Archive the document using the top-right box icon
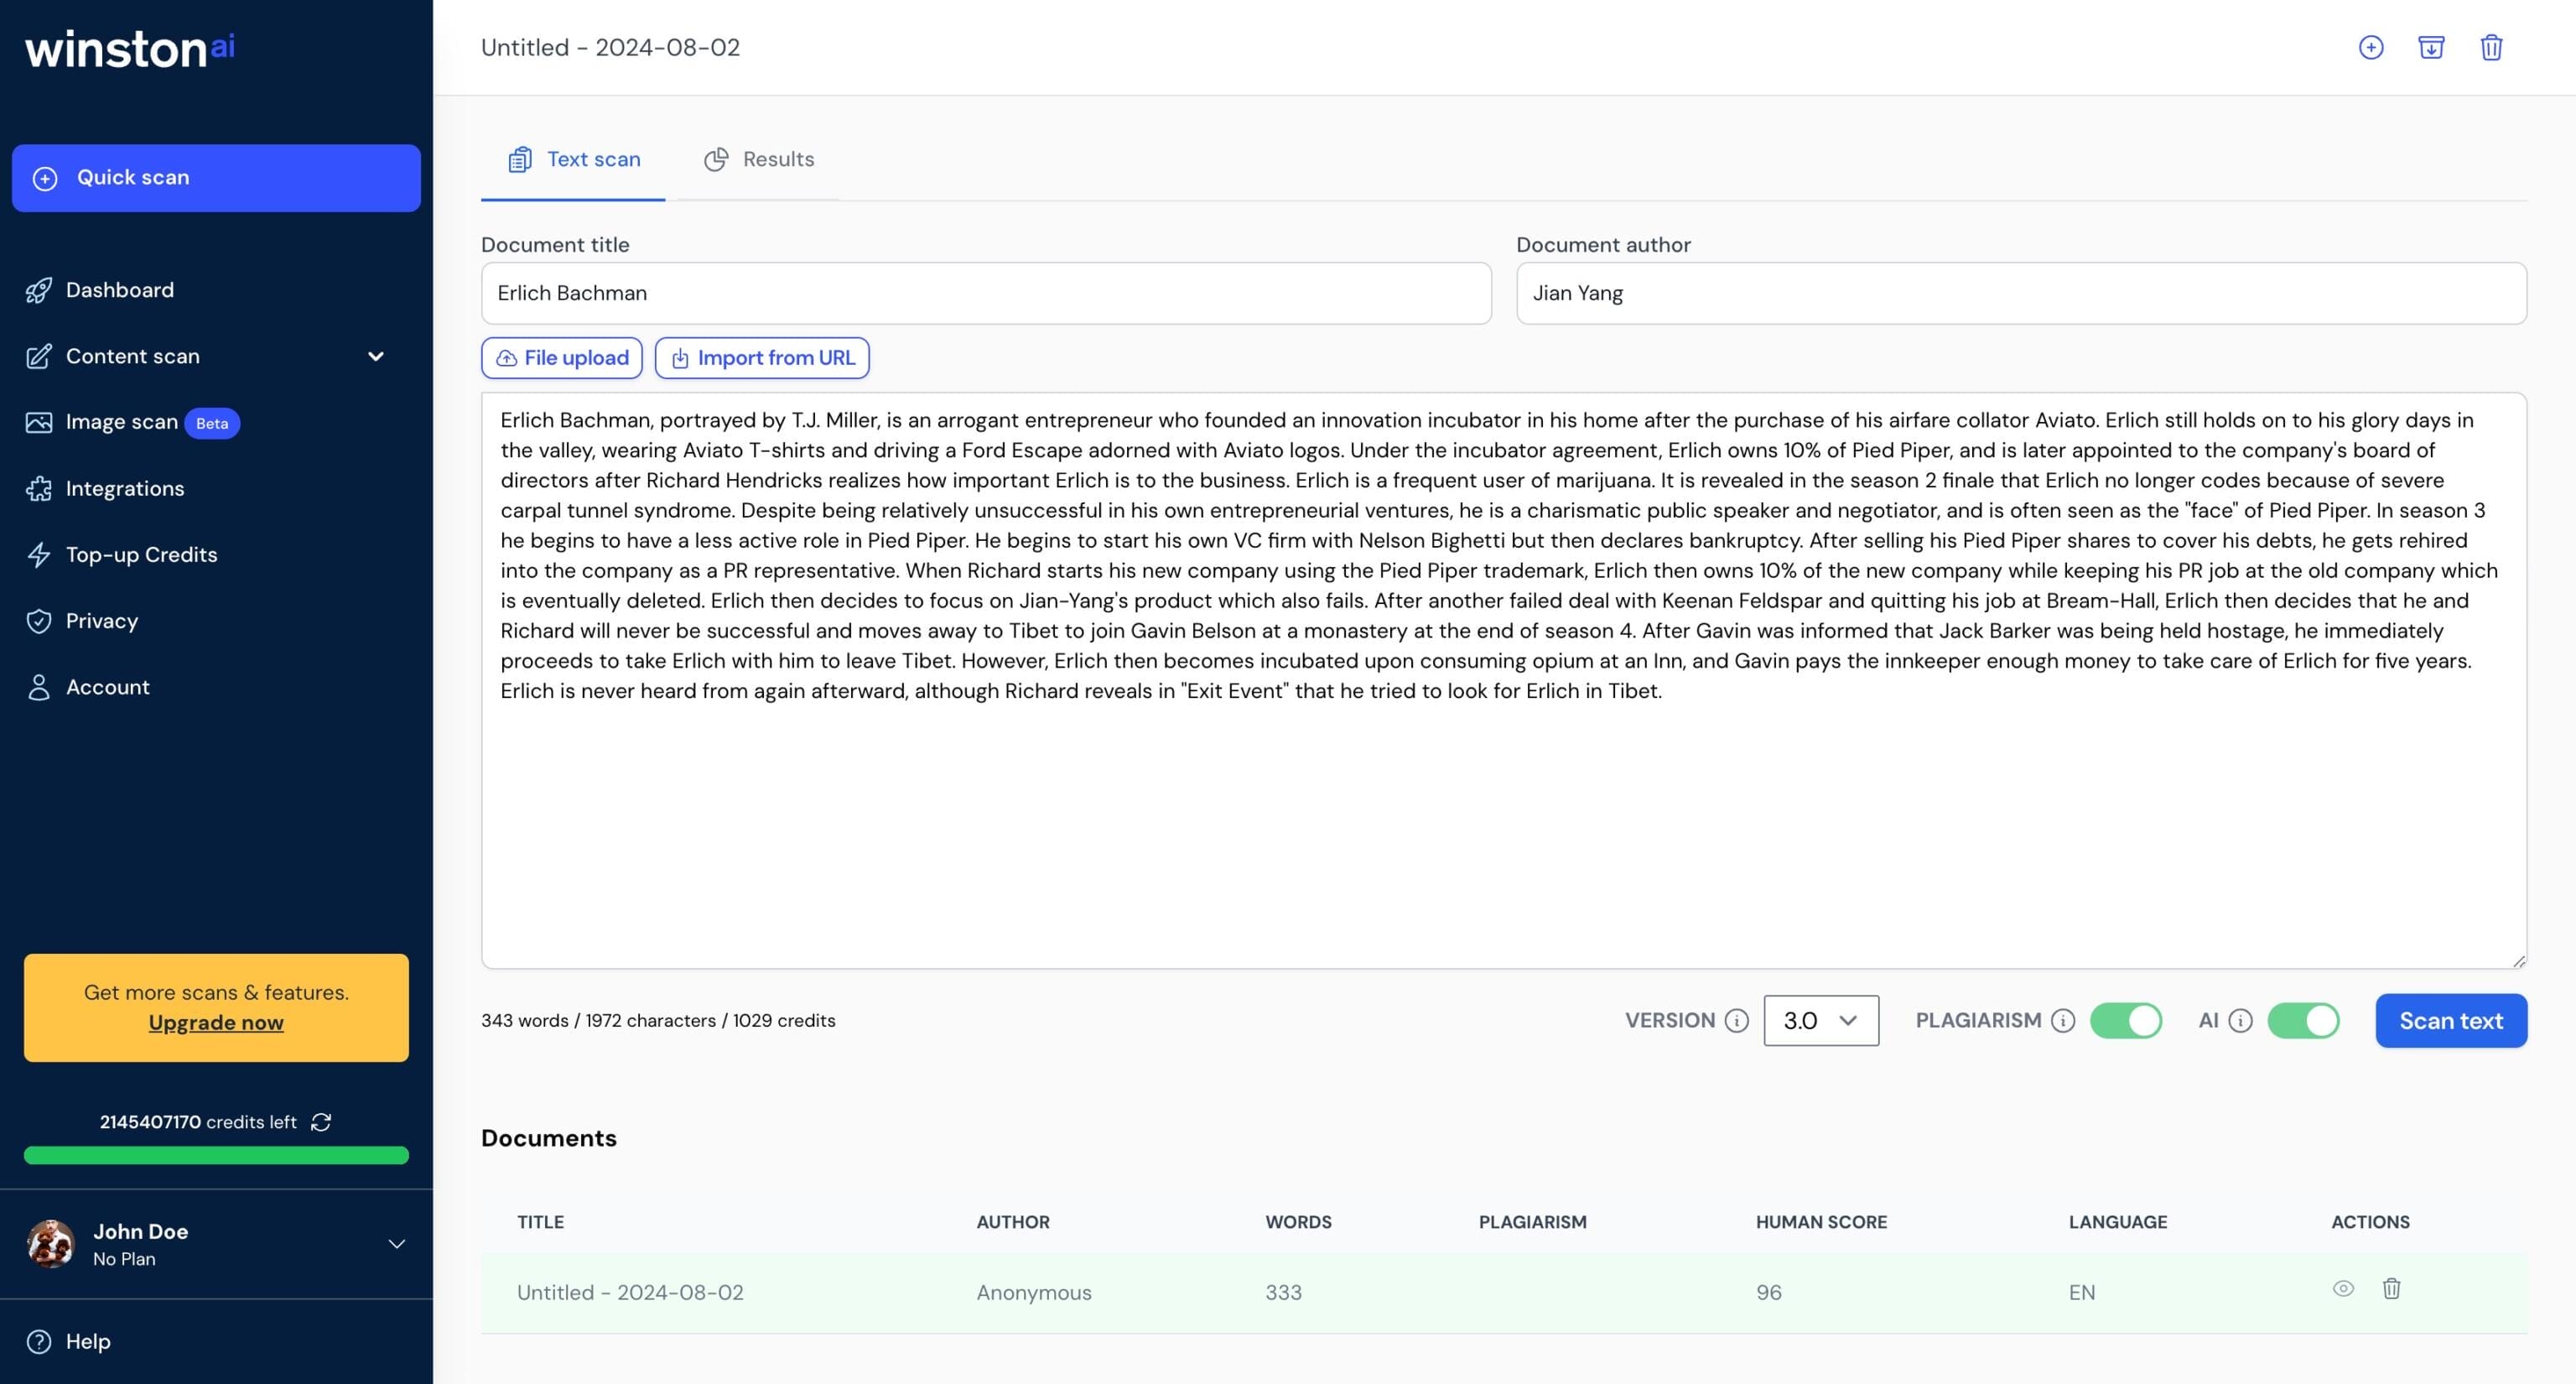Screen dimensions: 2576x1384 (2432, 47)
